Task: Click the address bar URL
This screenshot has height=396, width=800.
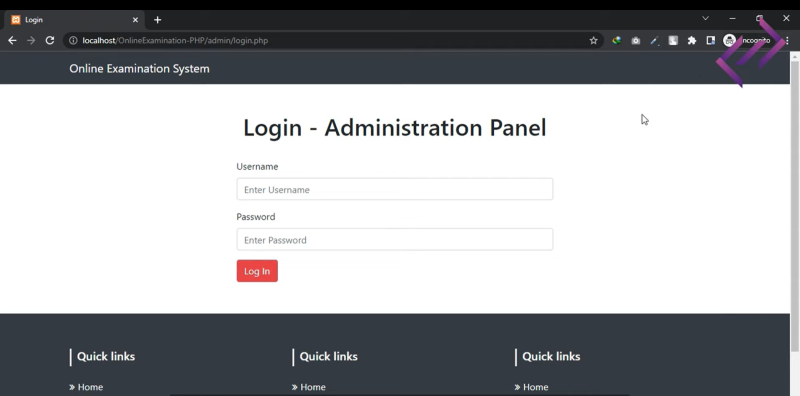Action: pos(175,40)
